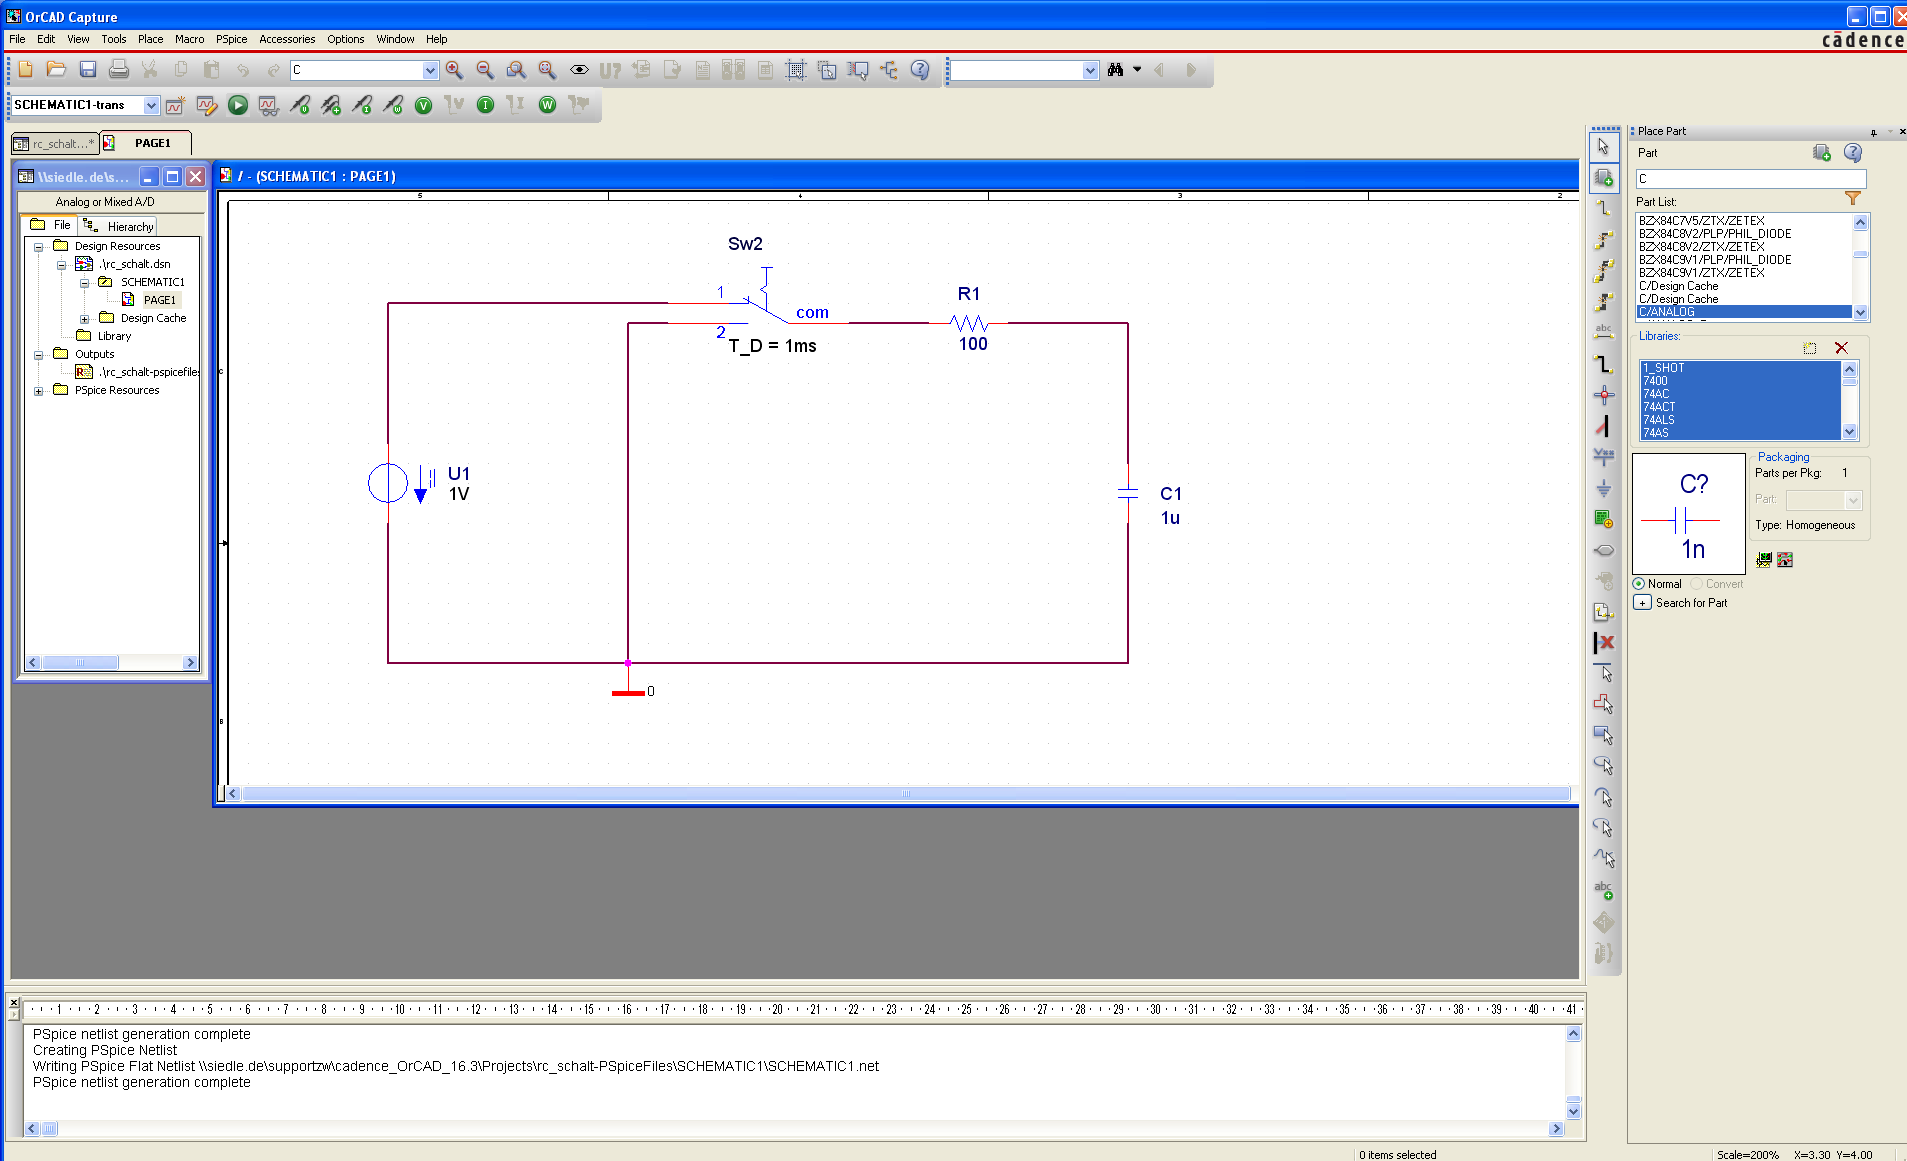Screen dimensions: 1907x1161
Task: Switch to the PAGE1 document tab
Action: [147, 143]
